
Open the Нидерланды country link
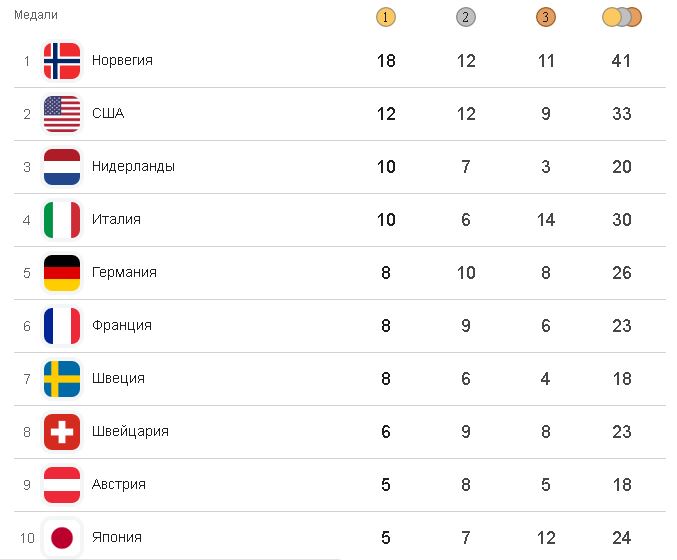point(133,167)
